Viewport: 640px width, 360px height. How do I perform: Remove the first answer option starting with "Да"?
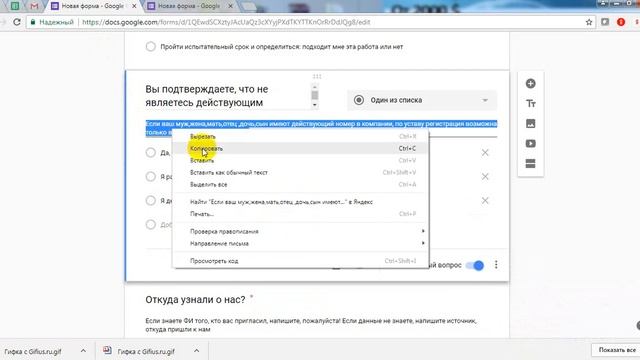(x=485, y=153)
